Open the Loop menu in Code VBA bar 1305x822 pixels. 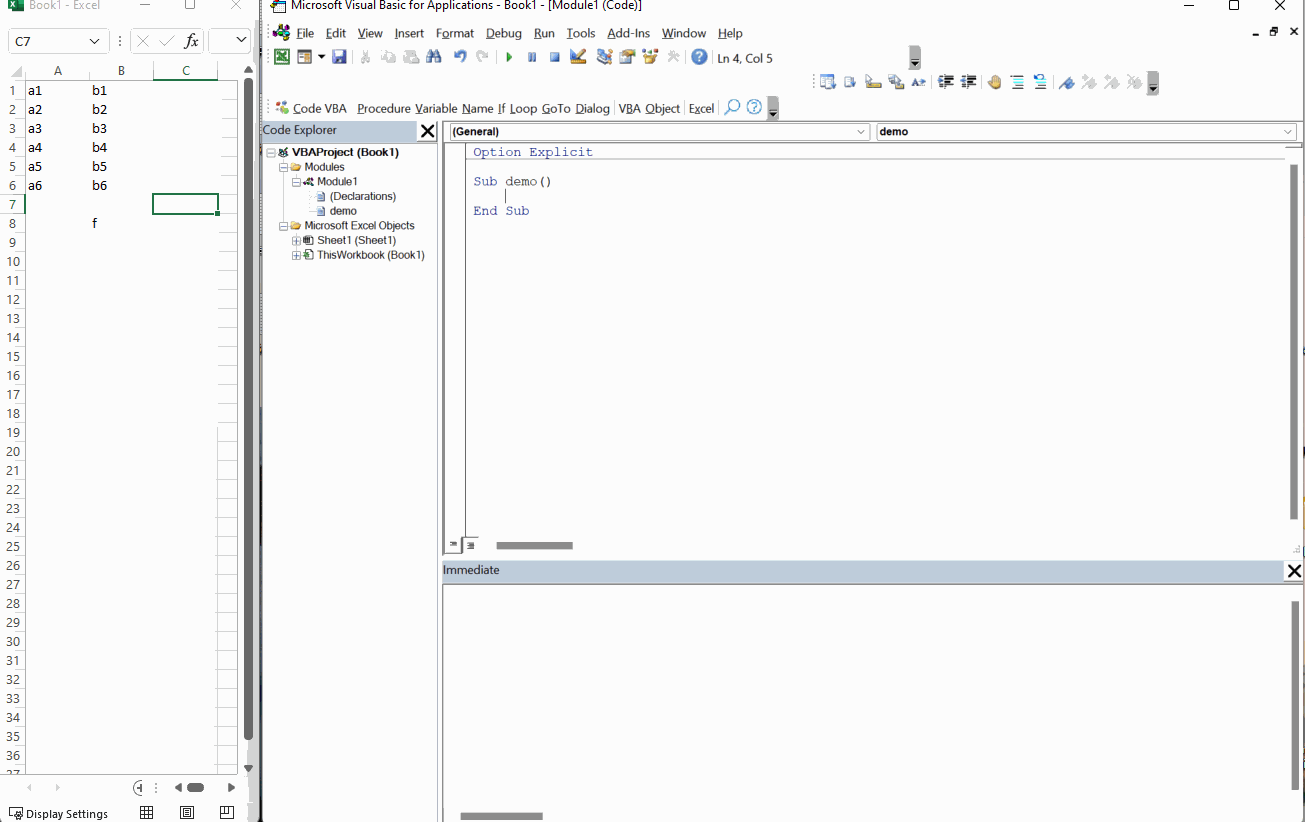(x=523, y=108)
